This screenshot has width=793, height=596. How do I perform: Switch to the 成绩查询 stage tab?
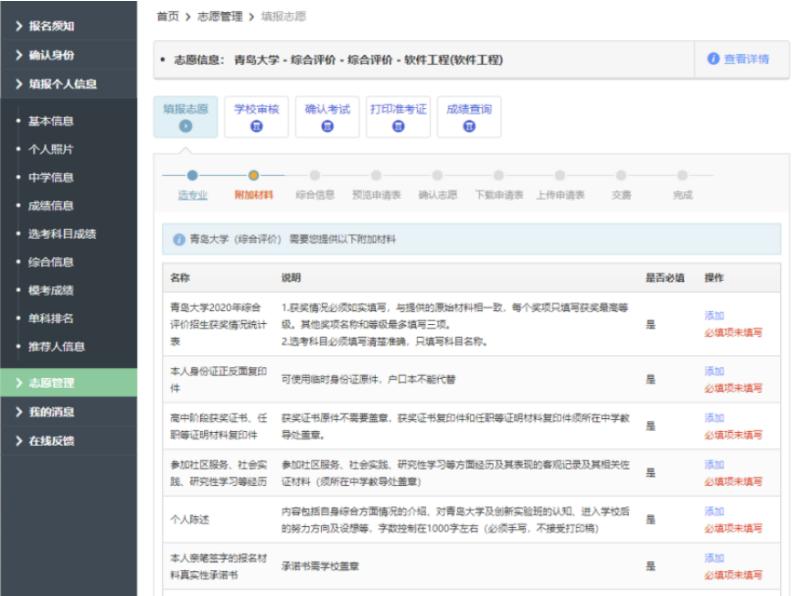click(x=469, y=117)
